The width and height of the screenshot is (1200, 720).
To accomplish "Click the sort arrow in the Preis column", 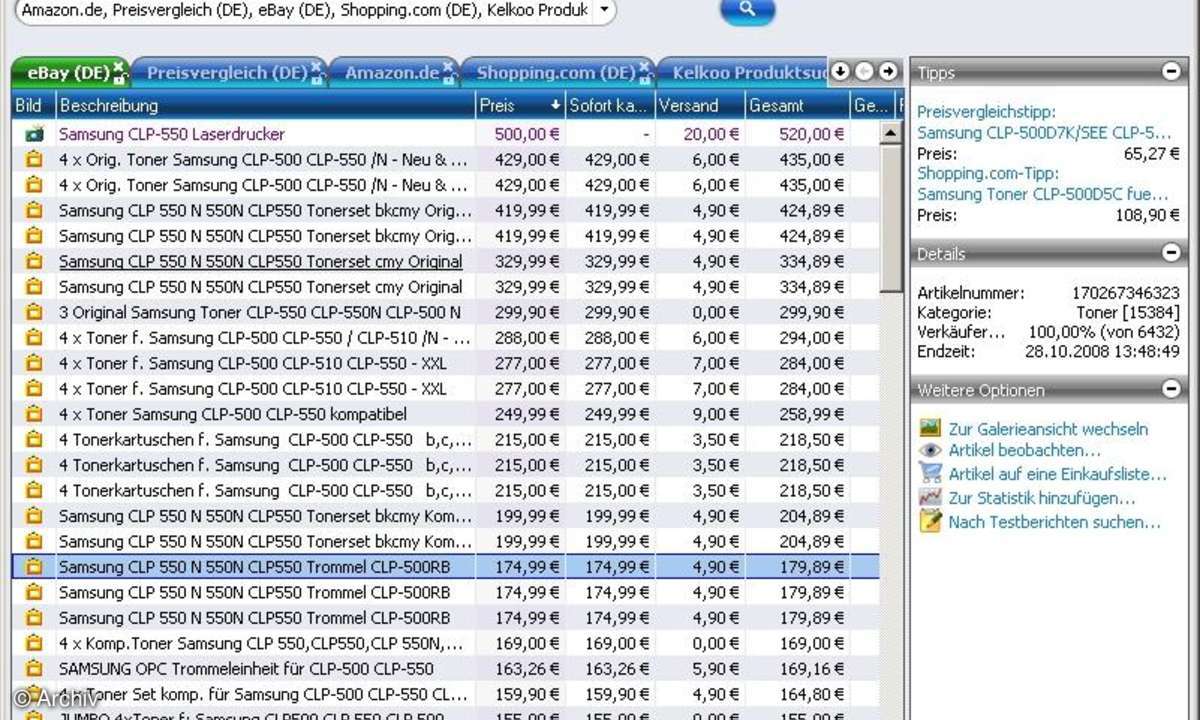I will pos(555,105).
